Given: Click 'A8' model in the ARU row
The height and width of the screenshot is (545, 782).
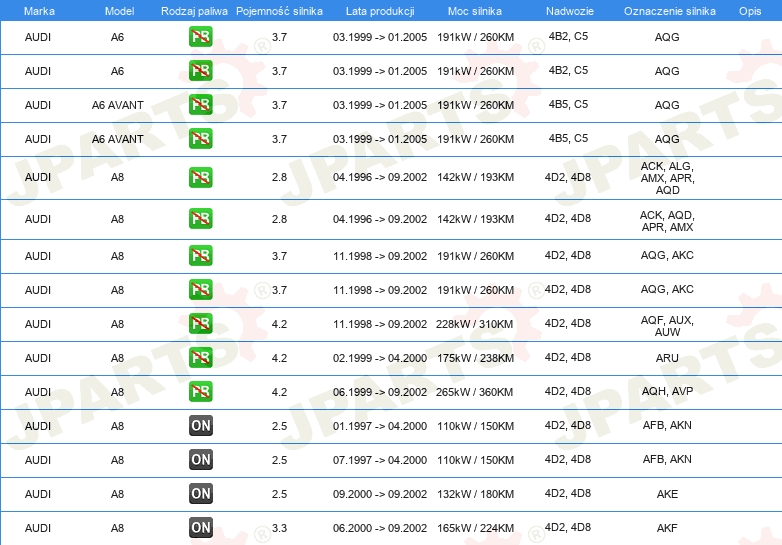Looking at the screenshot, I should [x=117, y=358].
